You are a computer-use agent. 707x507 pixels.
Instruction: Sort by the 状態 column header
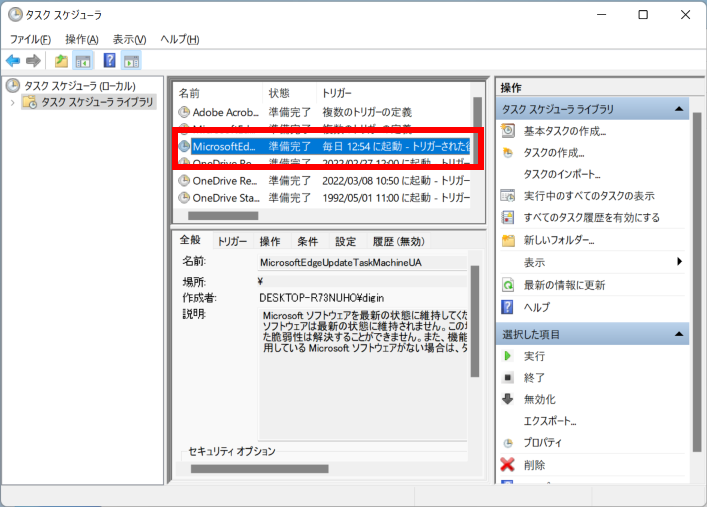(x=289, y=93)
